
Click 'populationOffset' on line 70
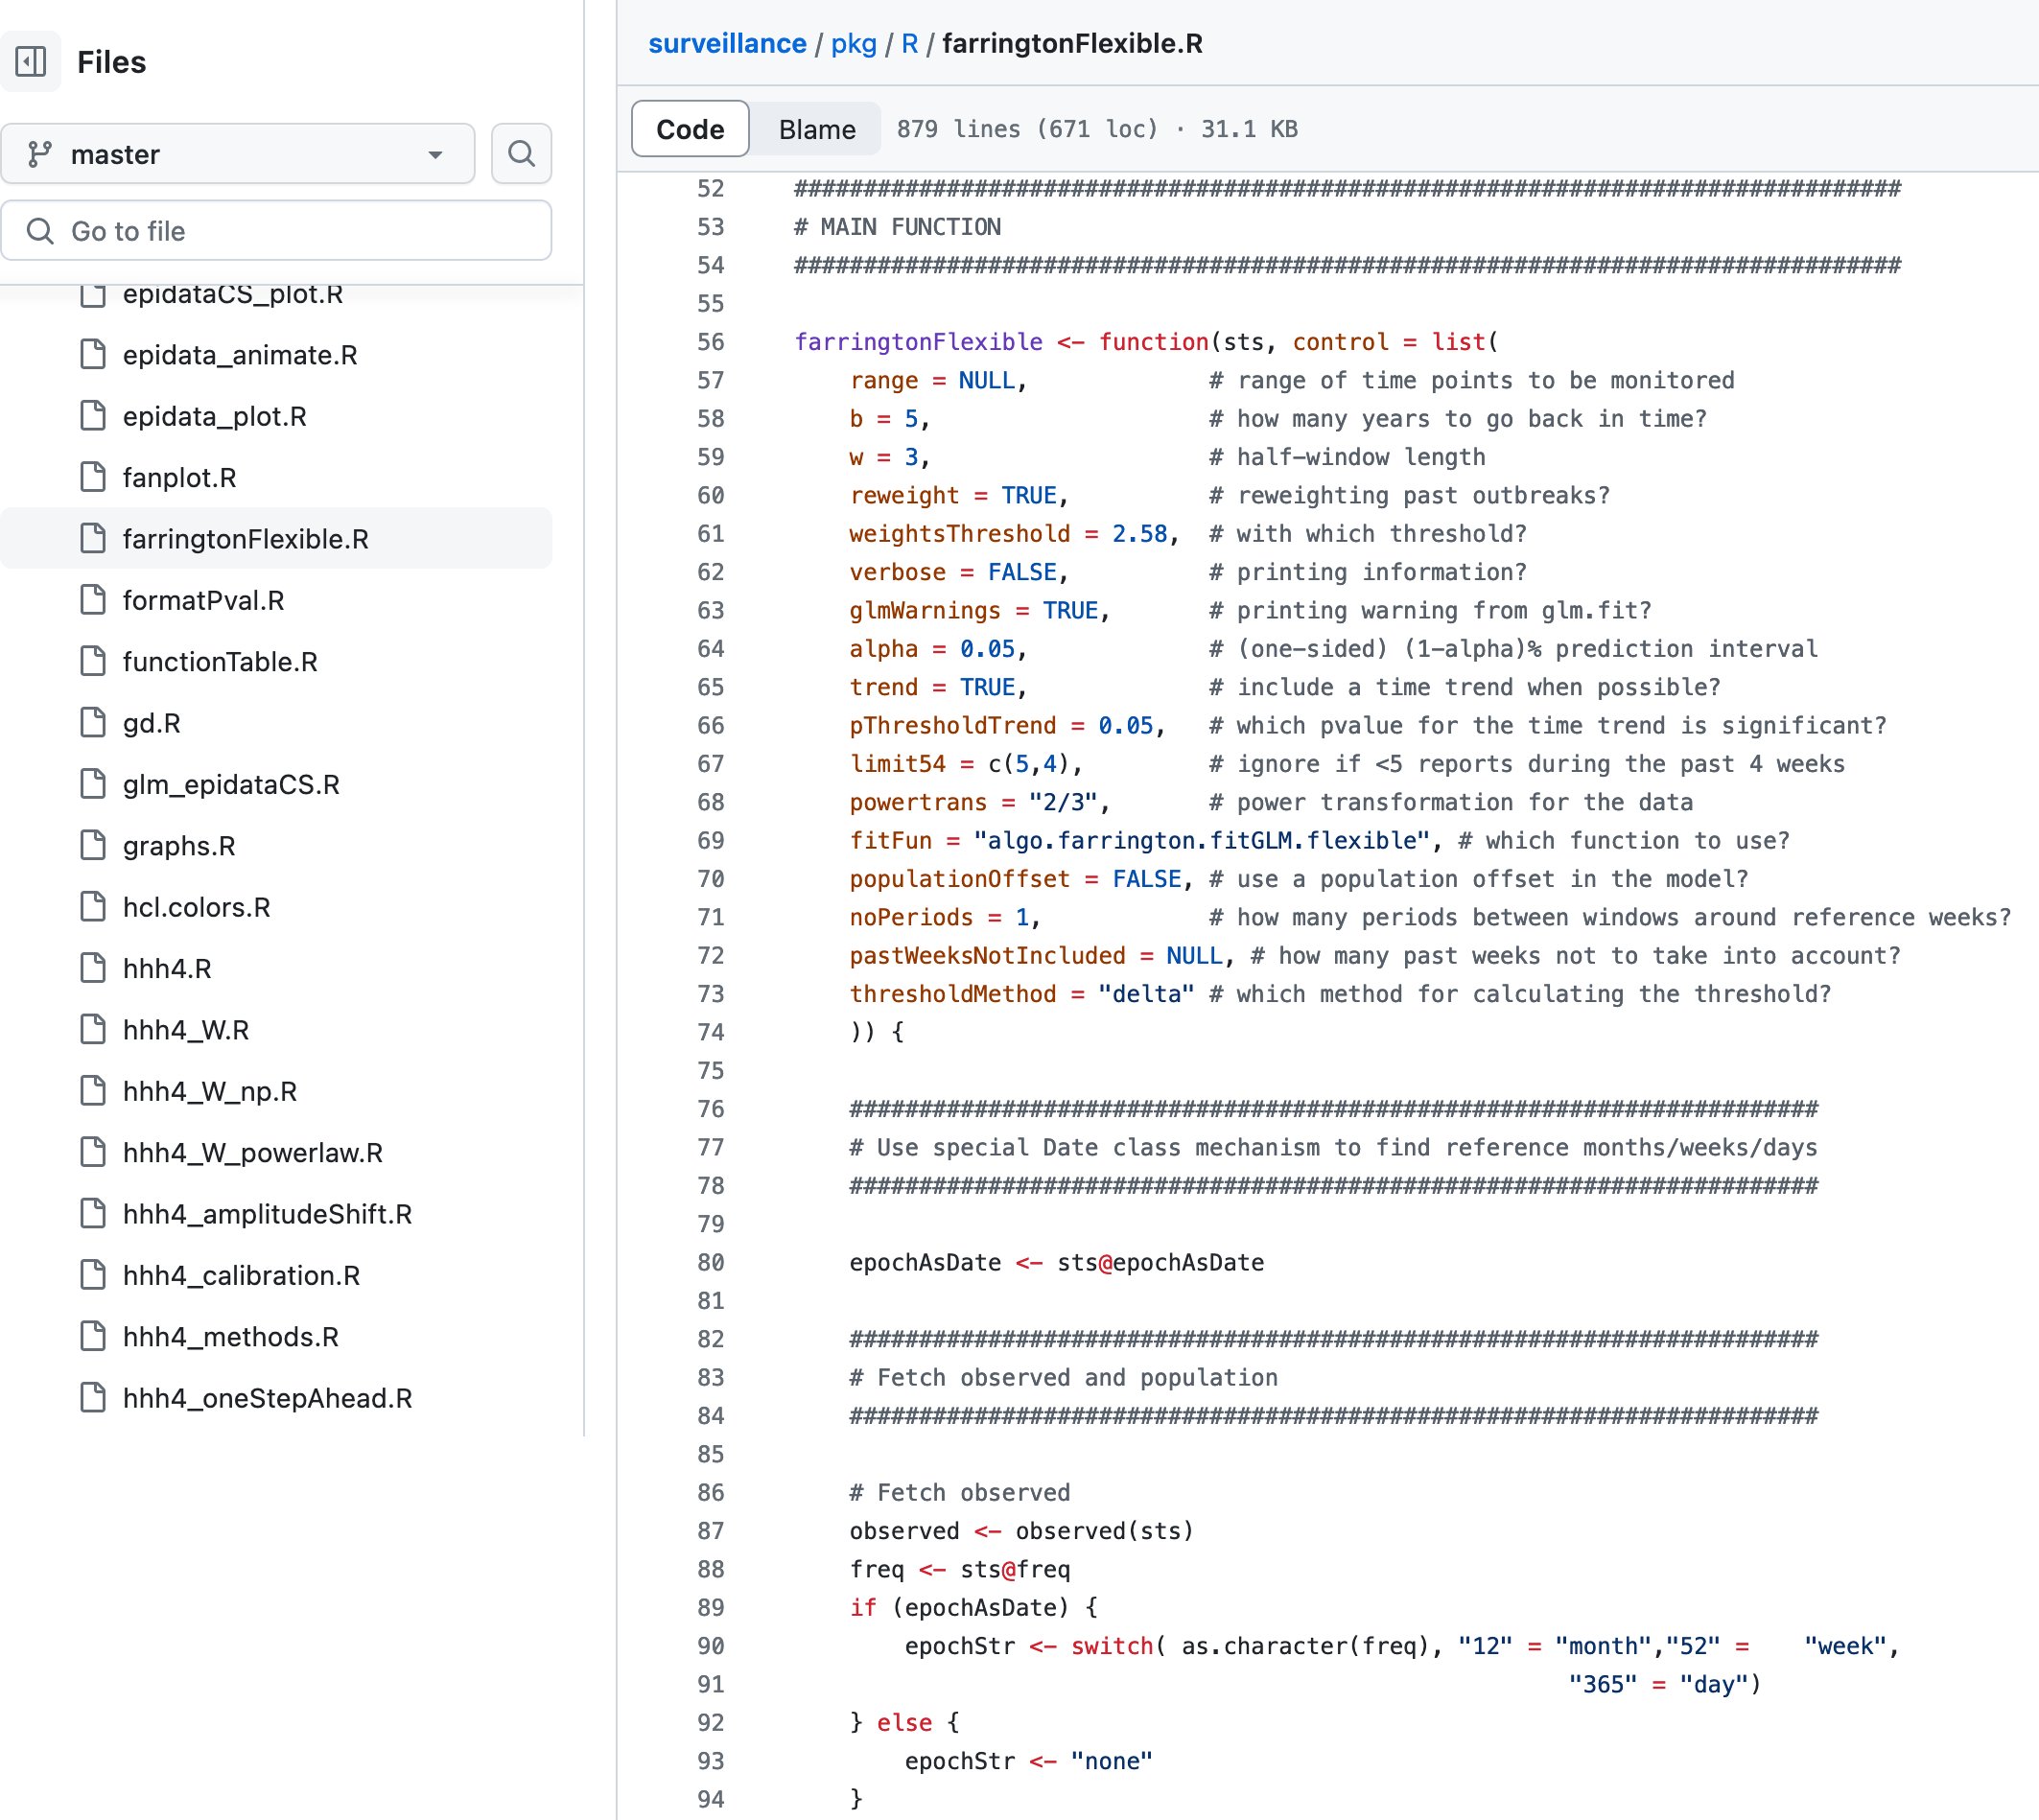click(960, 879)
